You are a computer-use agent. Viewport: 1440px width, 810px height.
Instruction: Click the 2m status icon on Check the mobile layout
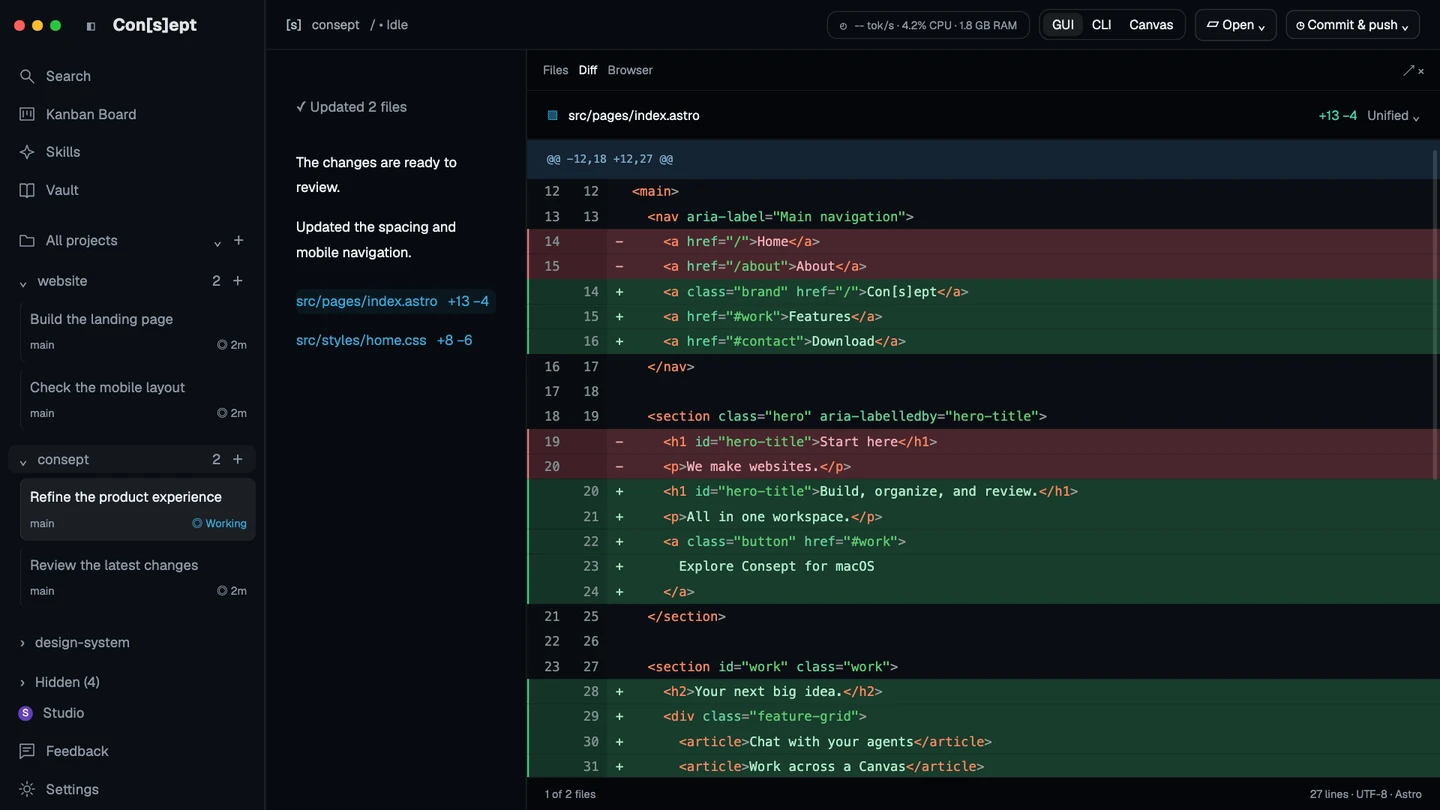coord(222,413)
